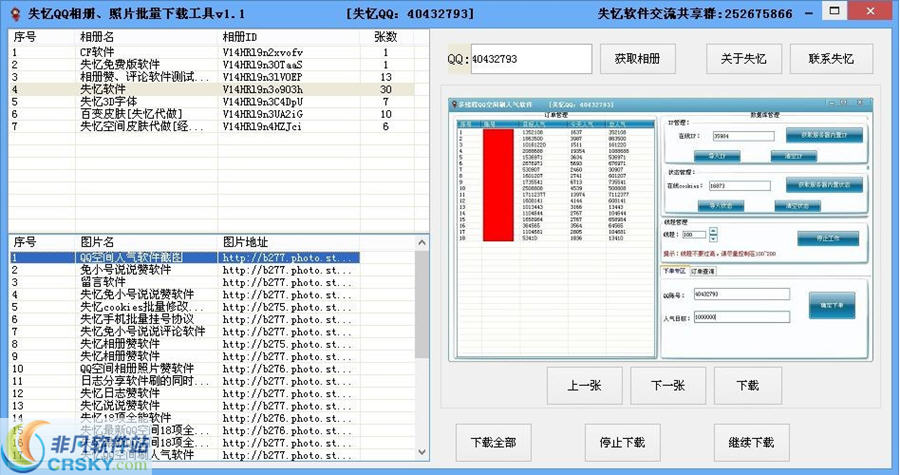900x475 pixels.
Task: Select album 失忆空间皮肤代做
Action: 211,126
